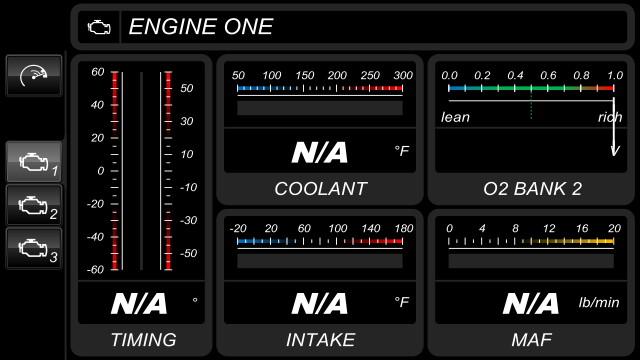This screenshot has width=640, height=360.
Task: Select the O2 BANK 2 gauge
Action: 531,129
